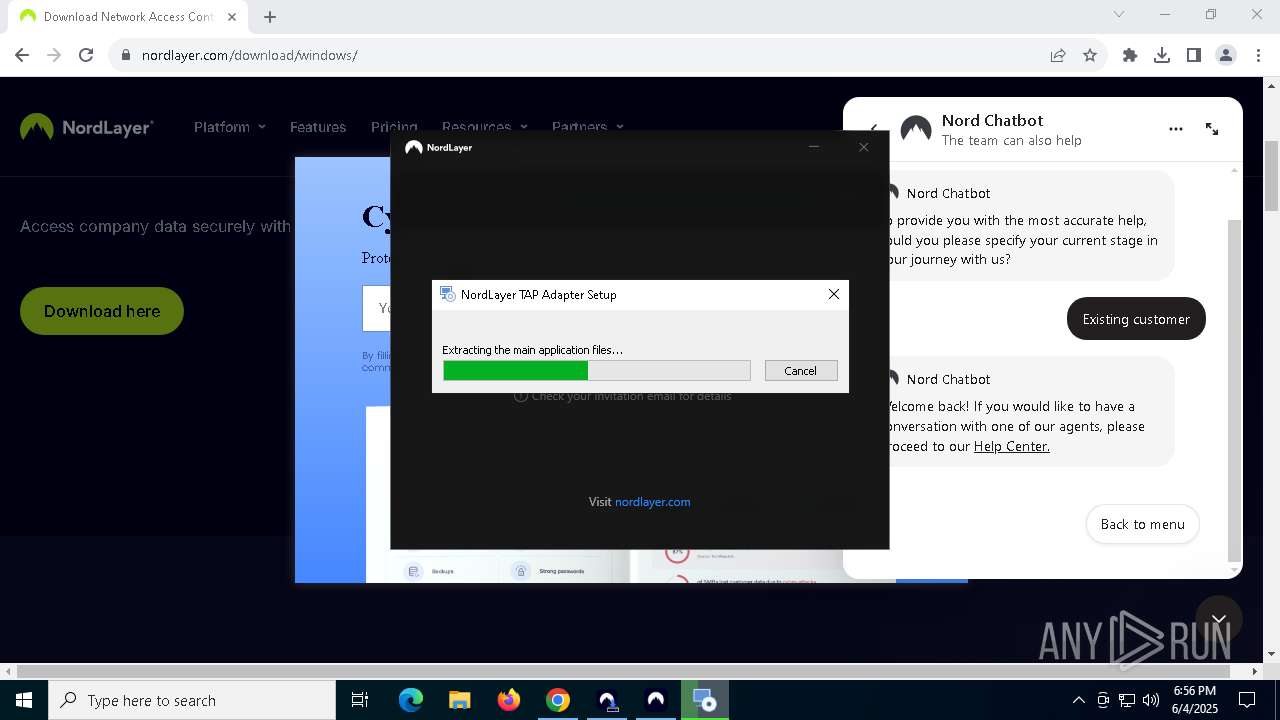Open the Windows Start menu
The image size is (1280, 720).
[24, 700]
